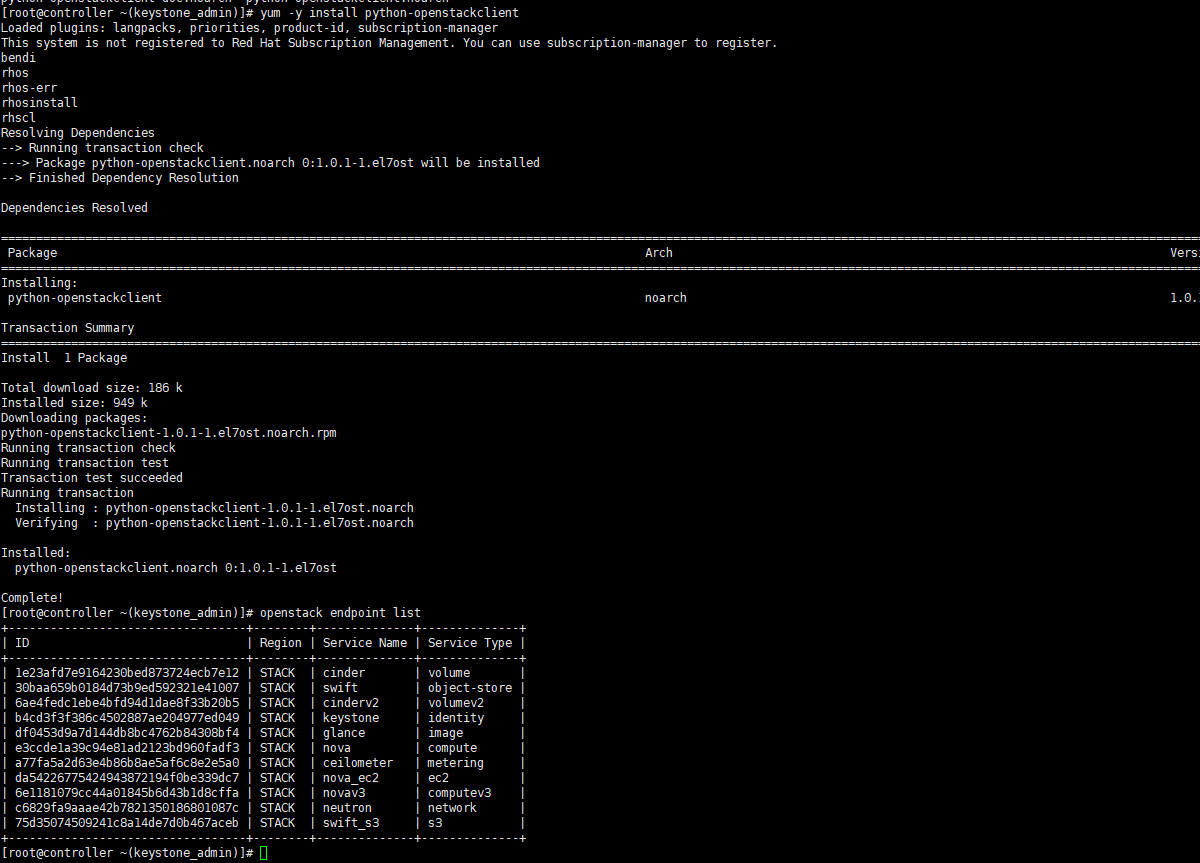Screen dimensions: 1200x863
Task: Click the 'ID' header in the endpoint table
Action: point(22,643)
